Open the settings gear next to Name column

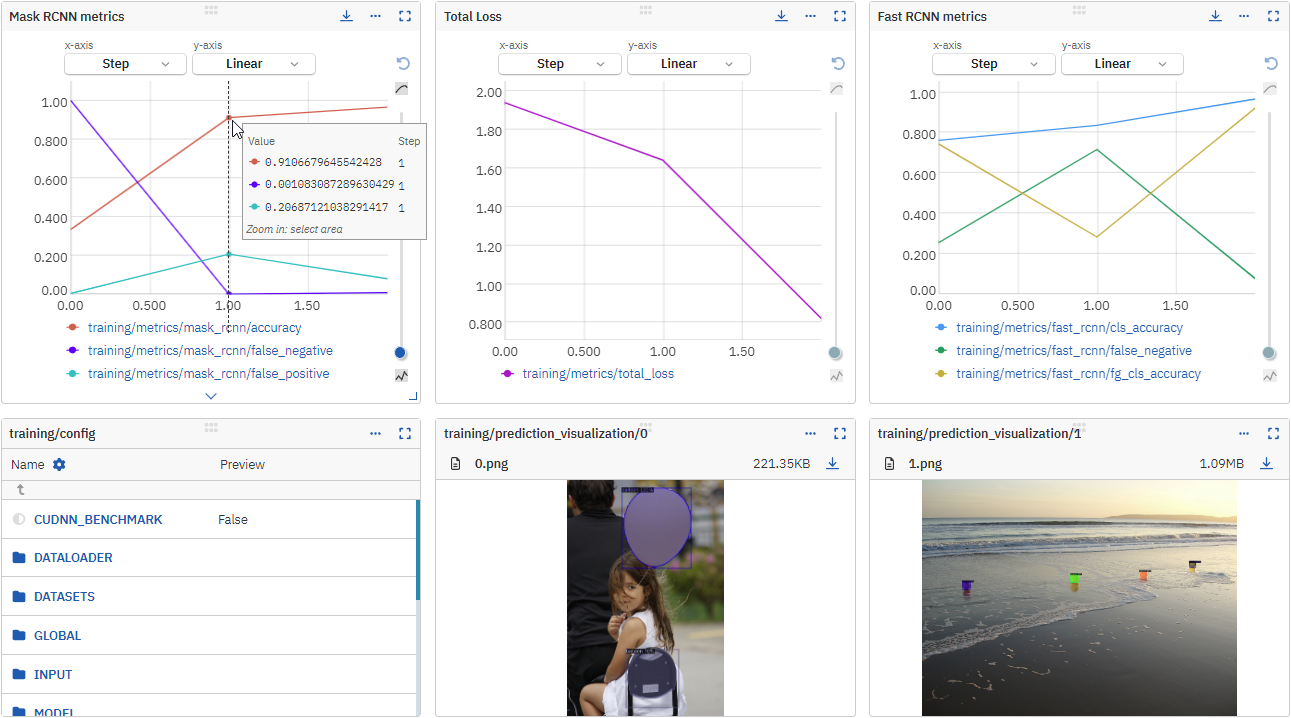coord(57,464)
